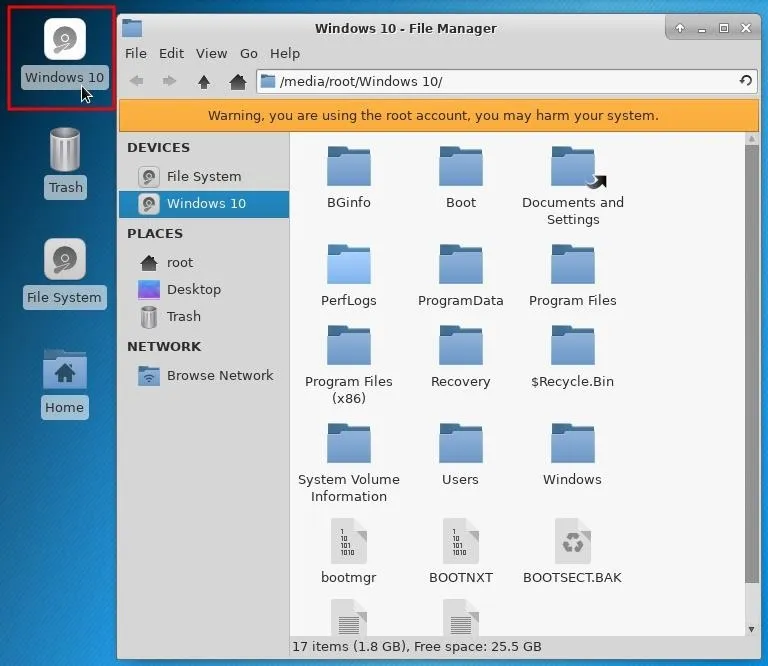Image resolution: width=768 pixels, height=666 pixels.
Task: Open the Edit menu
Action: [x=171, y=53]
